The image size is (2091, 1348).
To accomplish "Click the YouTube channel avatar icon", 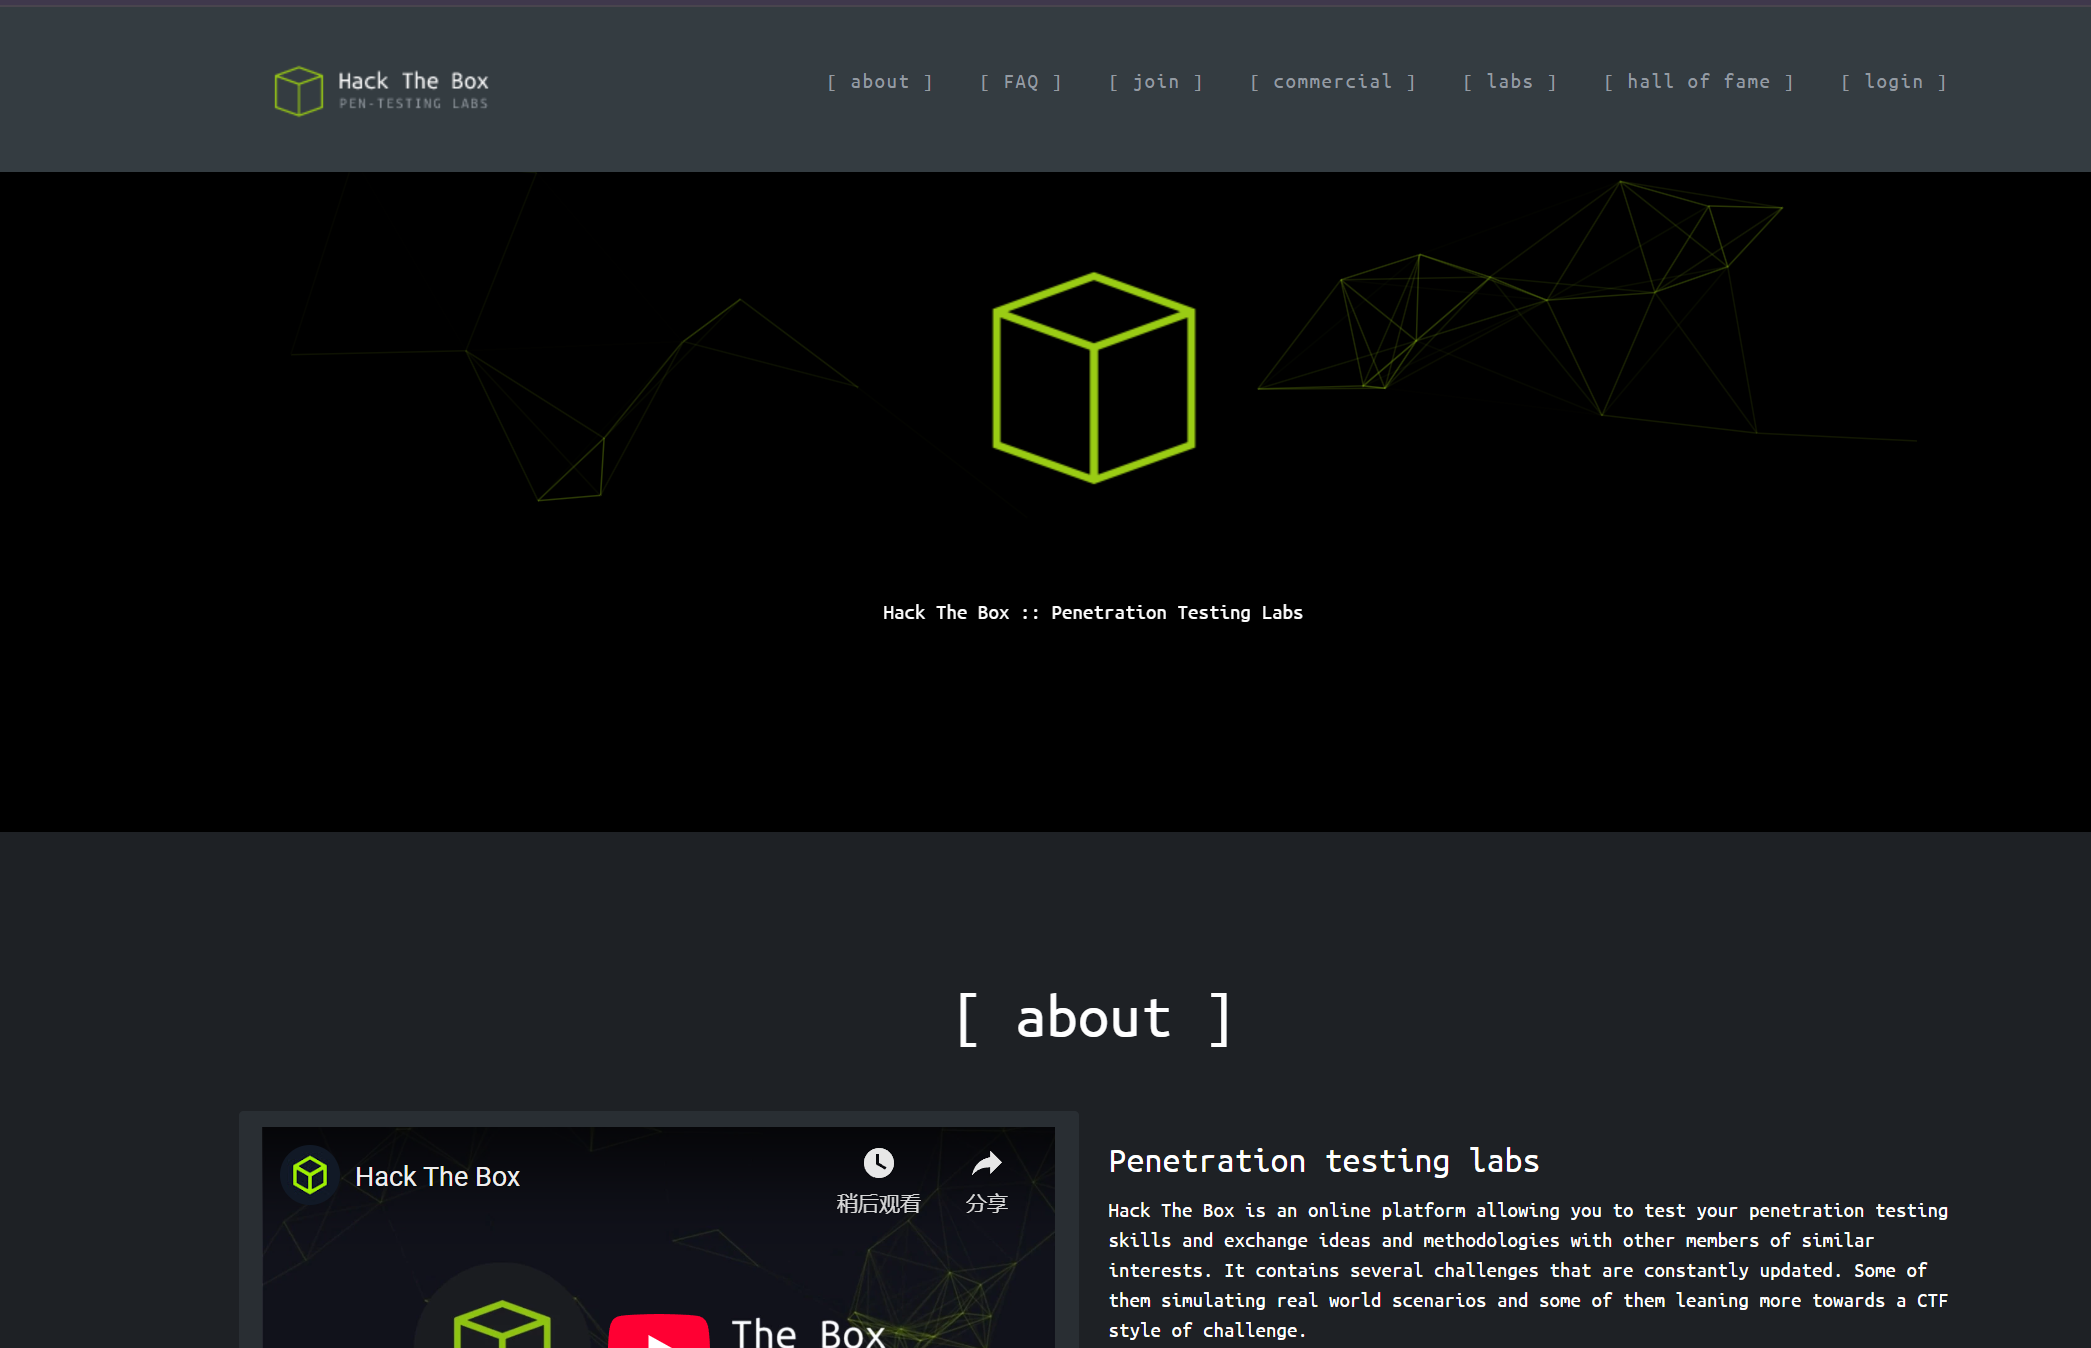I will 310,1175.
